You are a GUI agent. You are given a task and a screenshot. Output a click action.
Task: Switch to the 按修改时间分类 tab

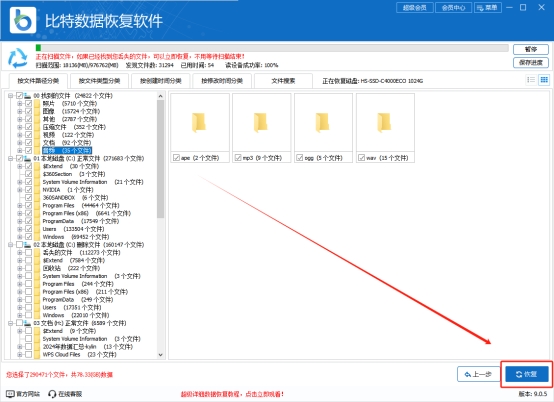click(x=222, y=81)
